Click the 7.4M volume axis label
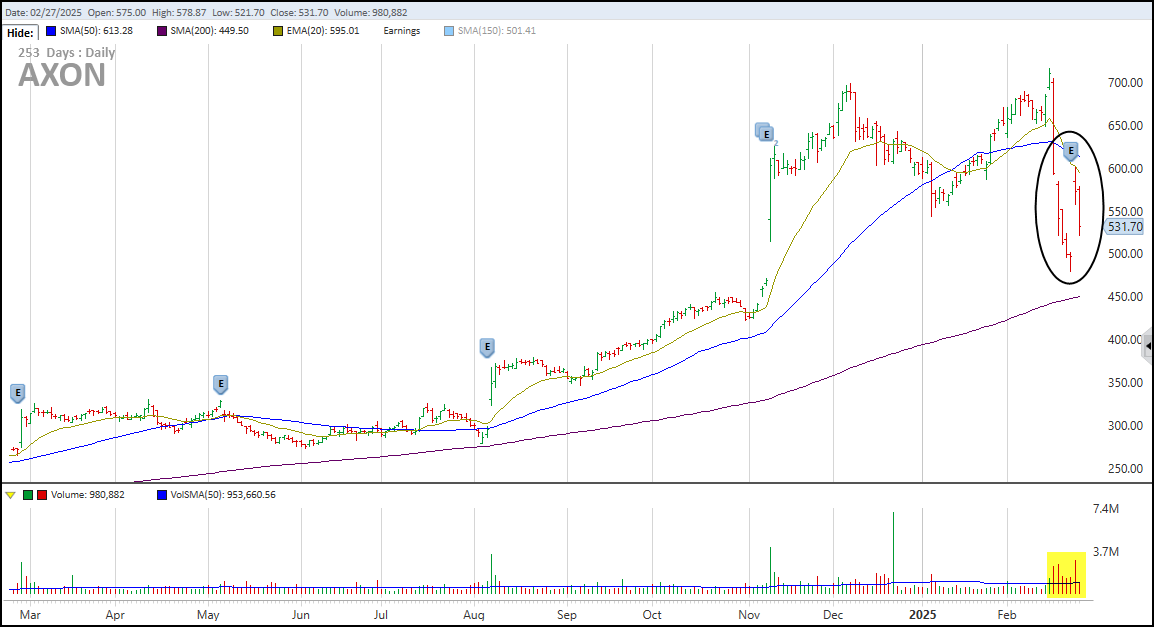Viewport: 1154px width, 627px height. pyautogui.click(x=1106, y=509)
